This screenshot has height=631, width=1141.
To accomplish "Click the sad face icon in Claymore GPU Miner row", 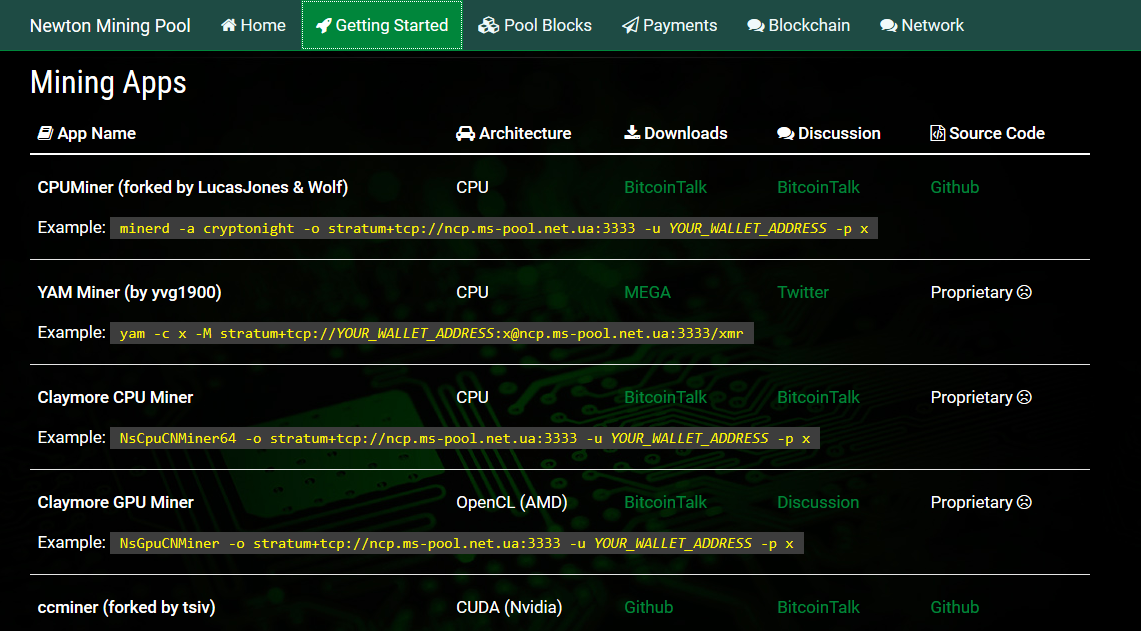I will (1025, 502).
